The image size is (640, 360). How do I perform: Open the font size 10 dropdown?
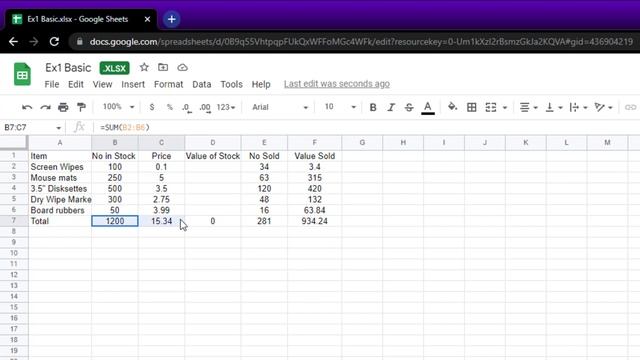coord(340,107)
